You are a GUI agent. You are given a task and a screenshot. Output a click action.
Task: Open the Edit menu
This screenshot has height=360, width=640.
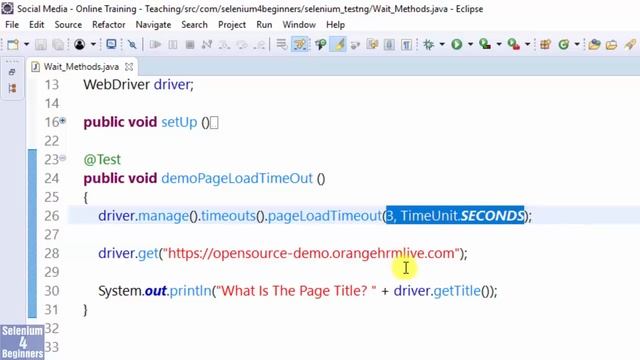[36, 24]
